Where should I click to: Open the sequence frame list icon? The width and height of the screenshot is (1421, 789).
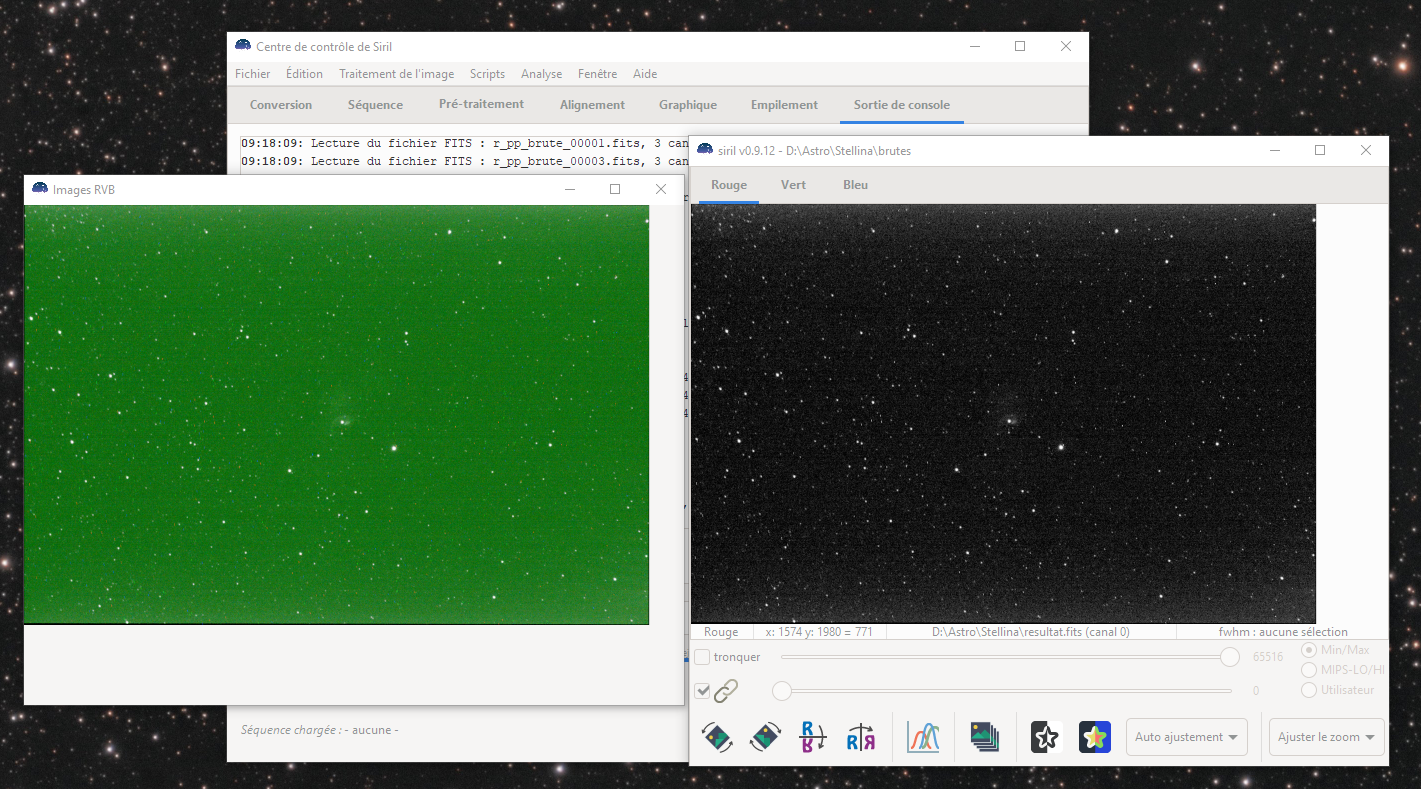(985, 737)
